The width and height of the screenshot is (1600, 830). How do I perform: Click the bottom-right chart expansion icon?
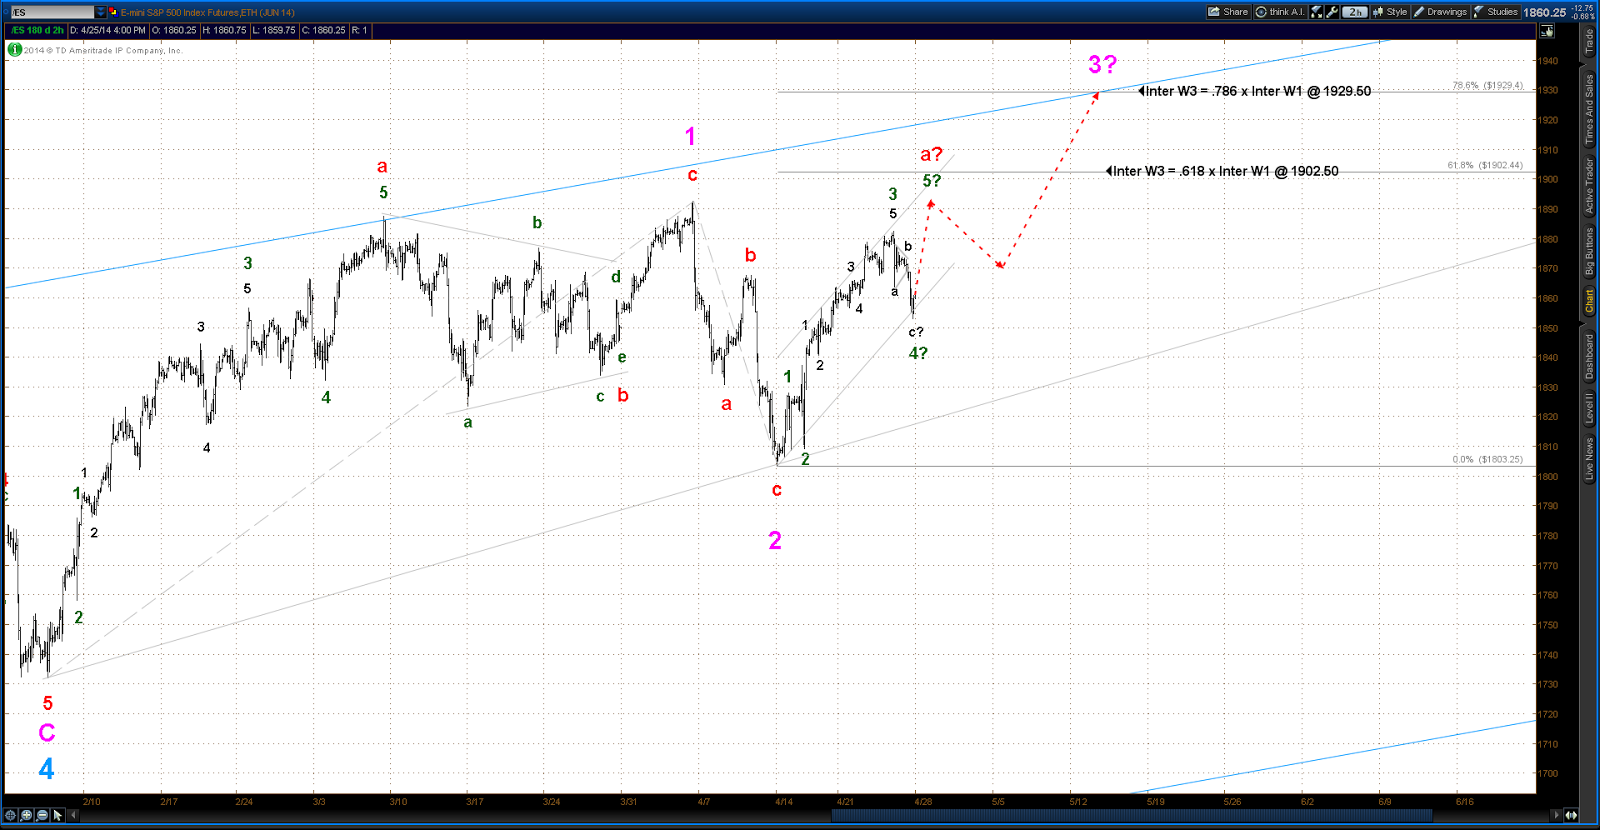pyautogui.click(x=1572, y=815)
